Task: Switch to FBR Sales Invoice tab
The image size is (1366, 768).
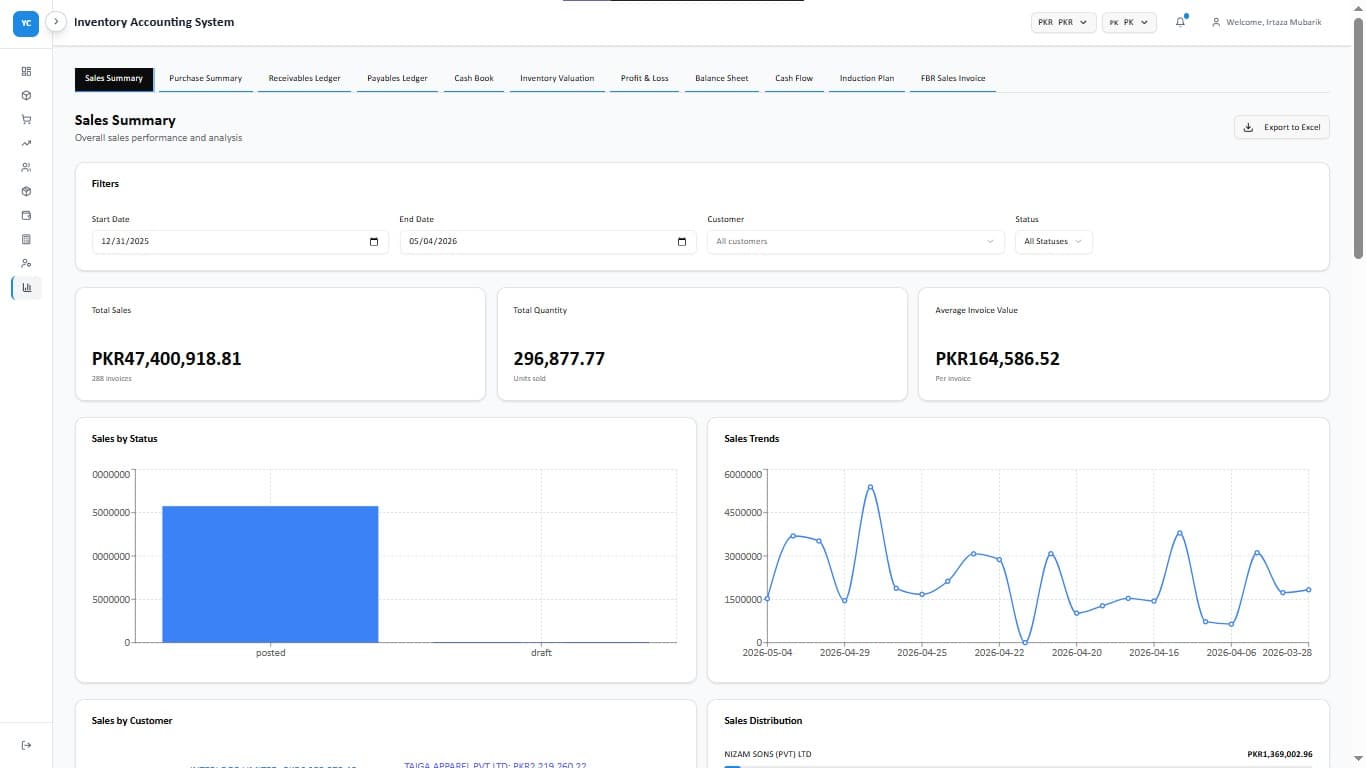Action: tap(953, 78)
